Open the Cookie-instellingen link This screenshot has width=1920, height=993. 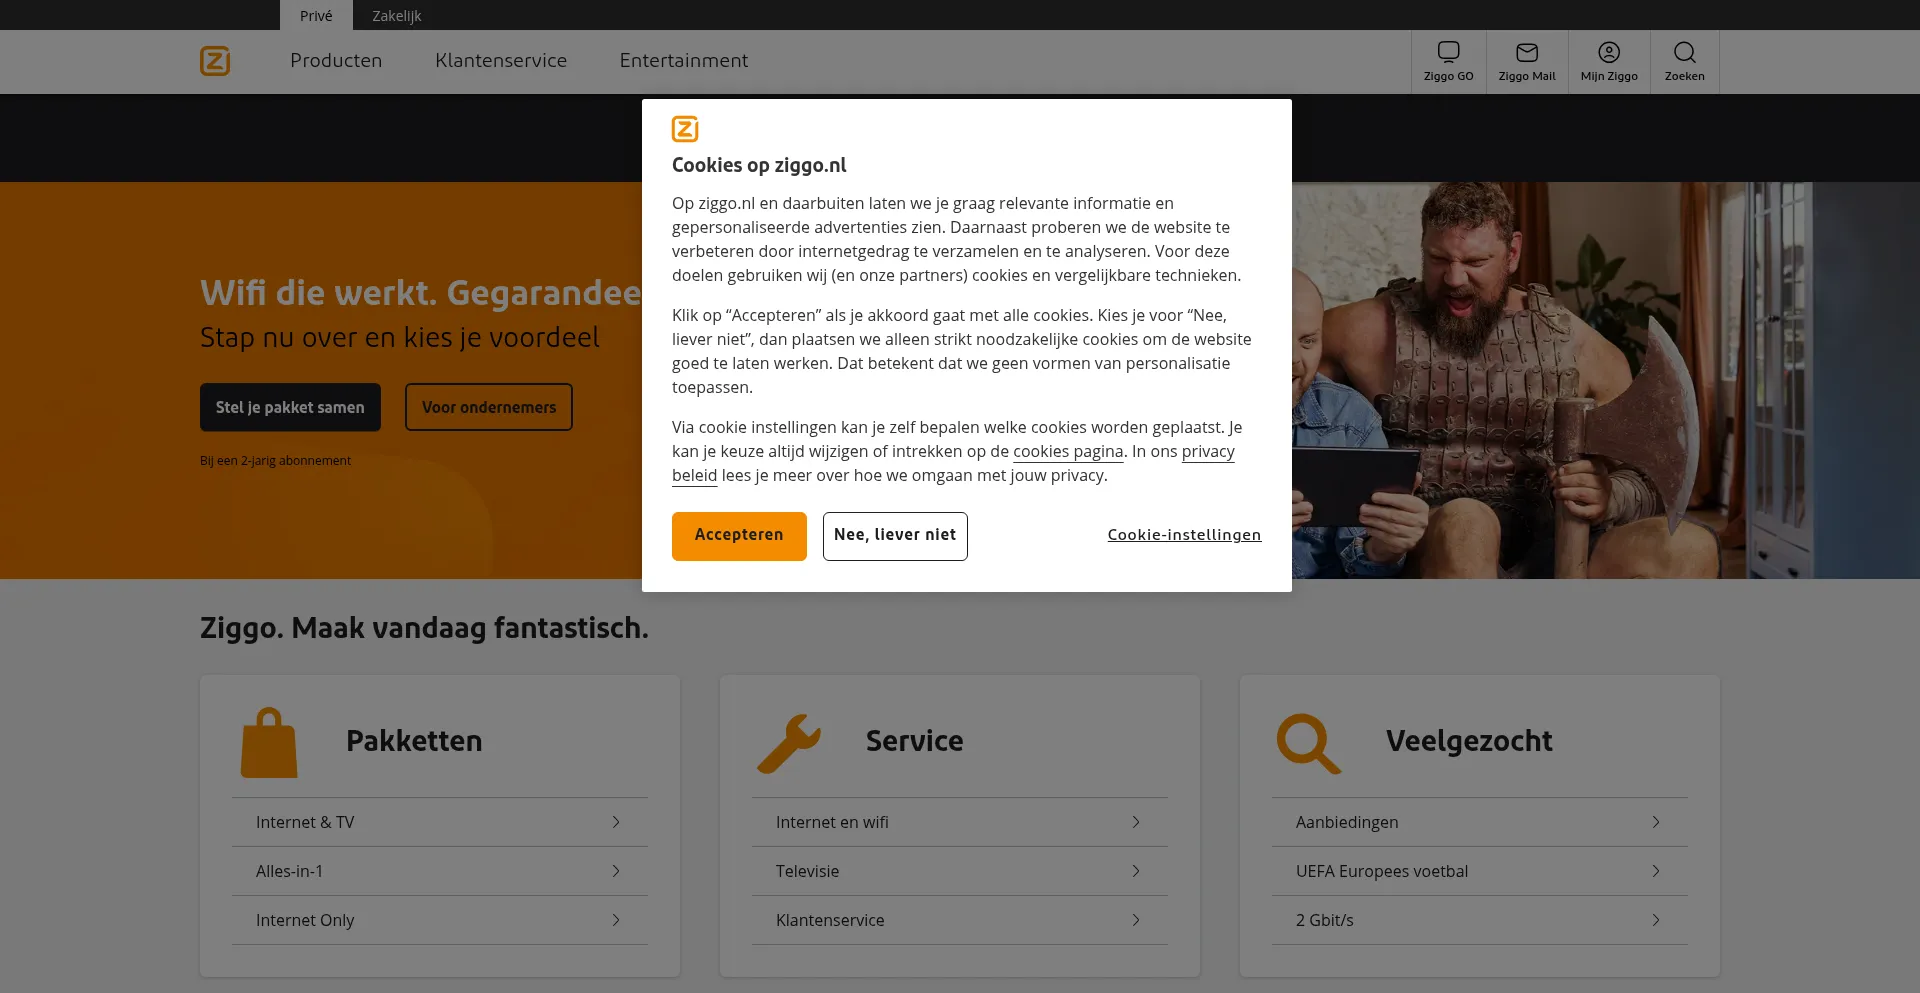click(1184, 536)
